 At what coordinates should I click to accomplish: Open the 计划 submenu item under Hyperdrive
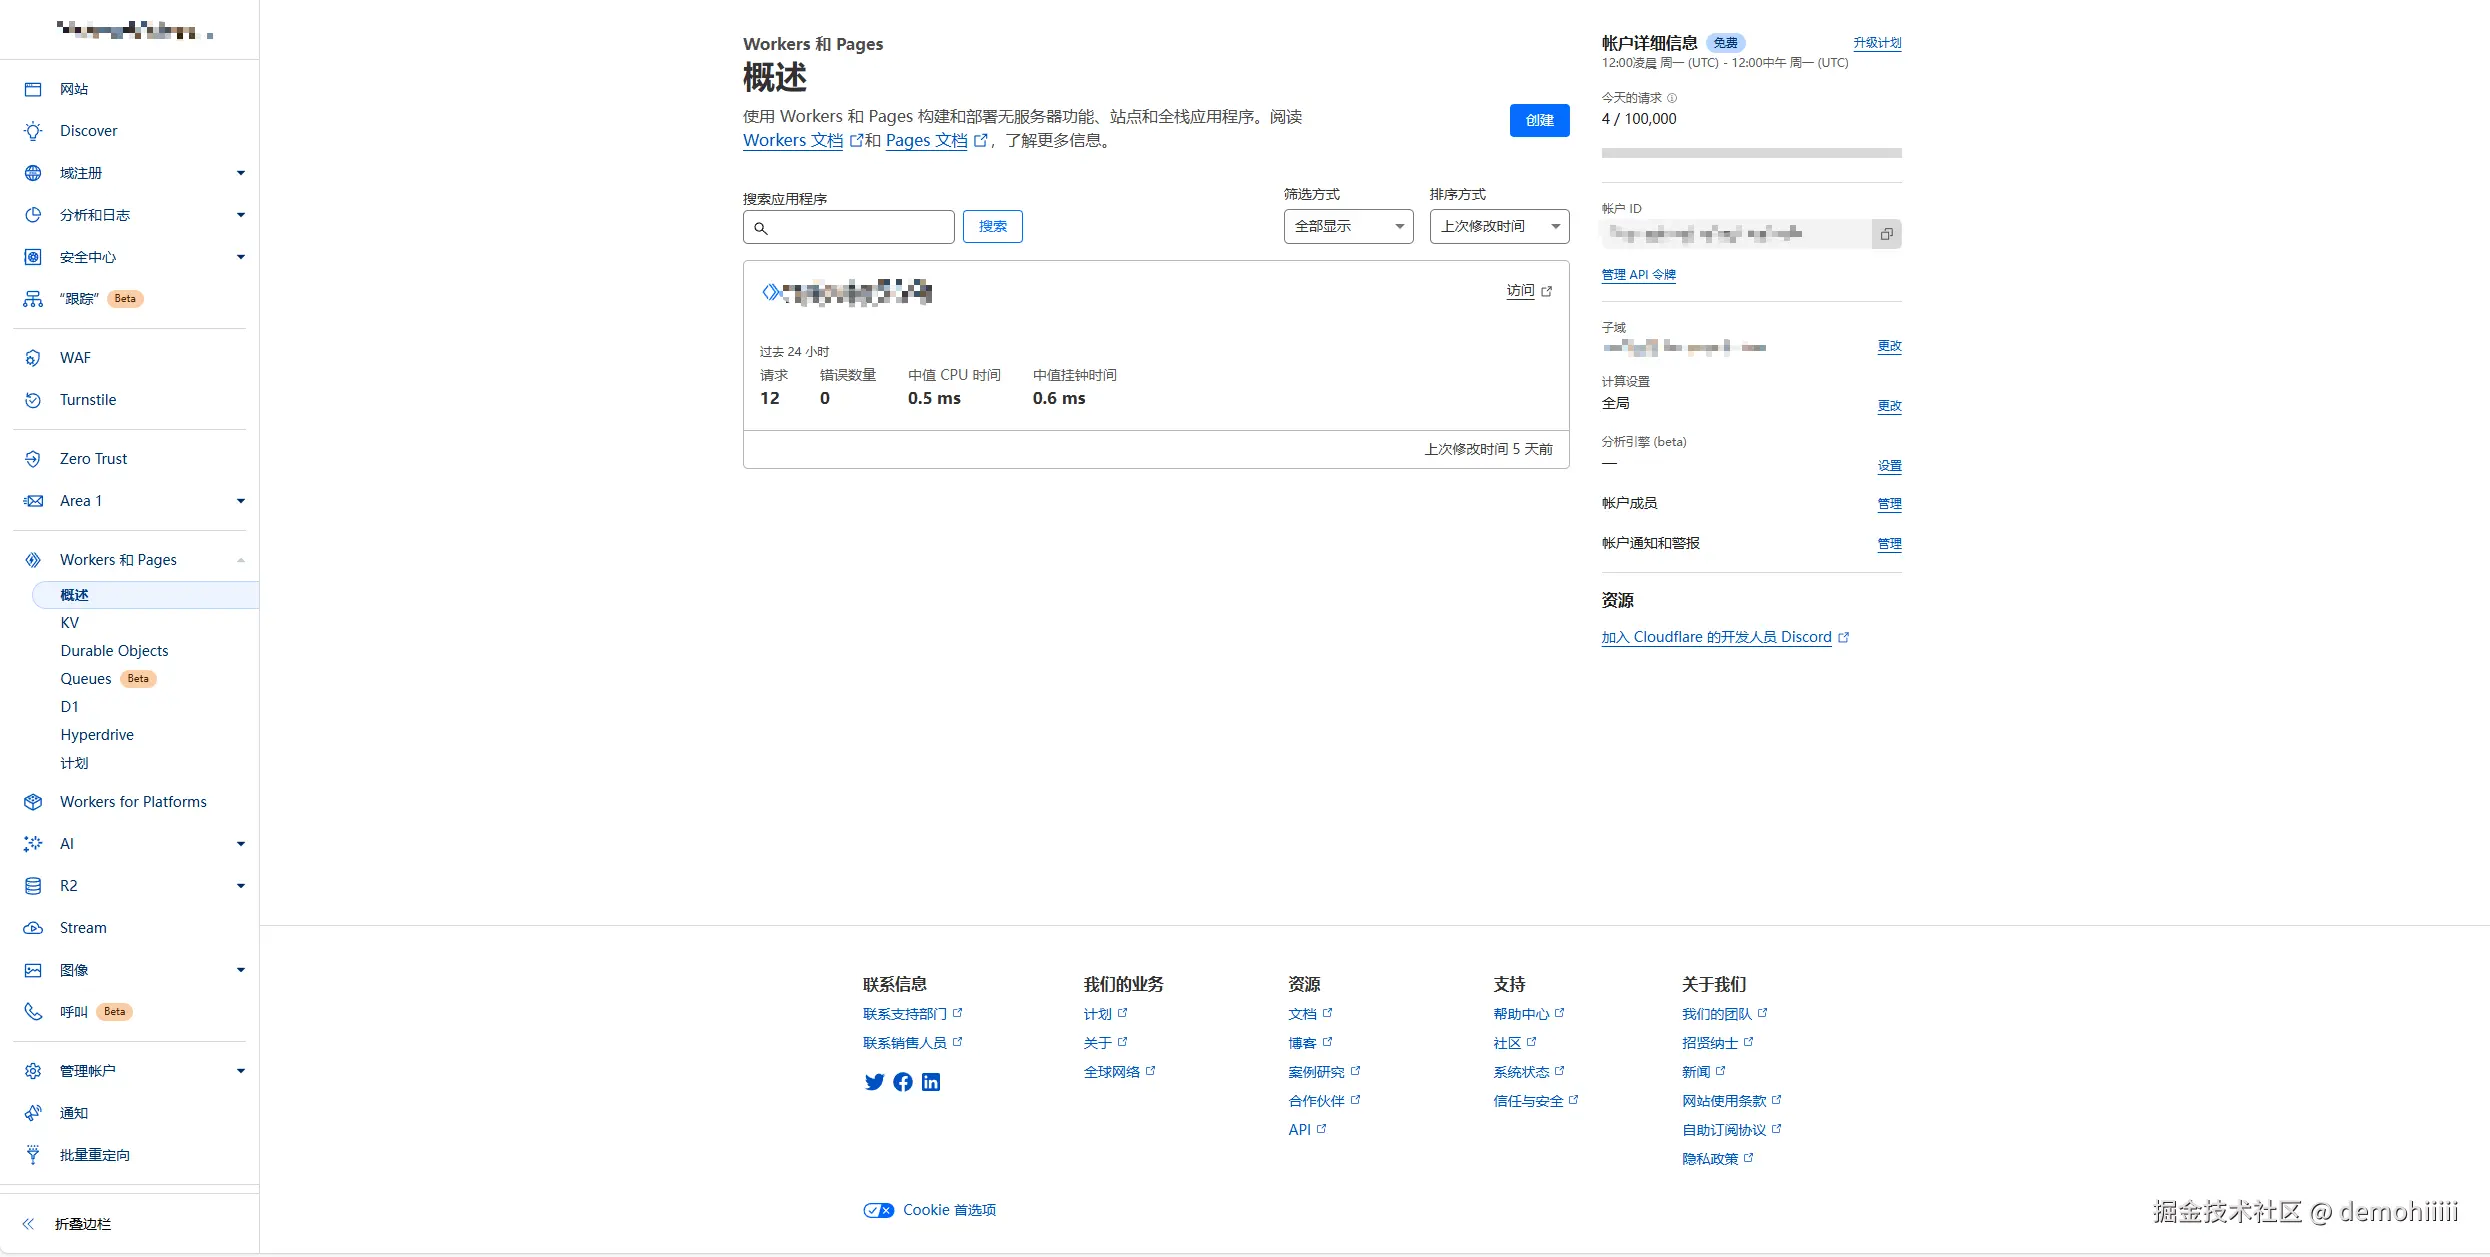(74, 763)
